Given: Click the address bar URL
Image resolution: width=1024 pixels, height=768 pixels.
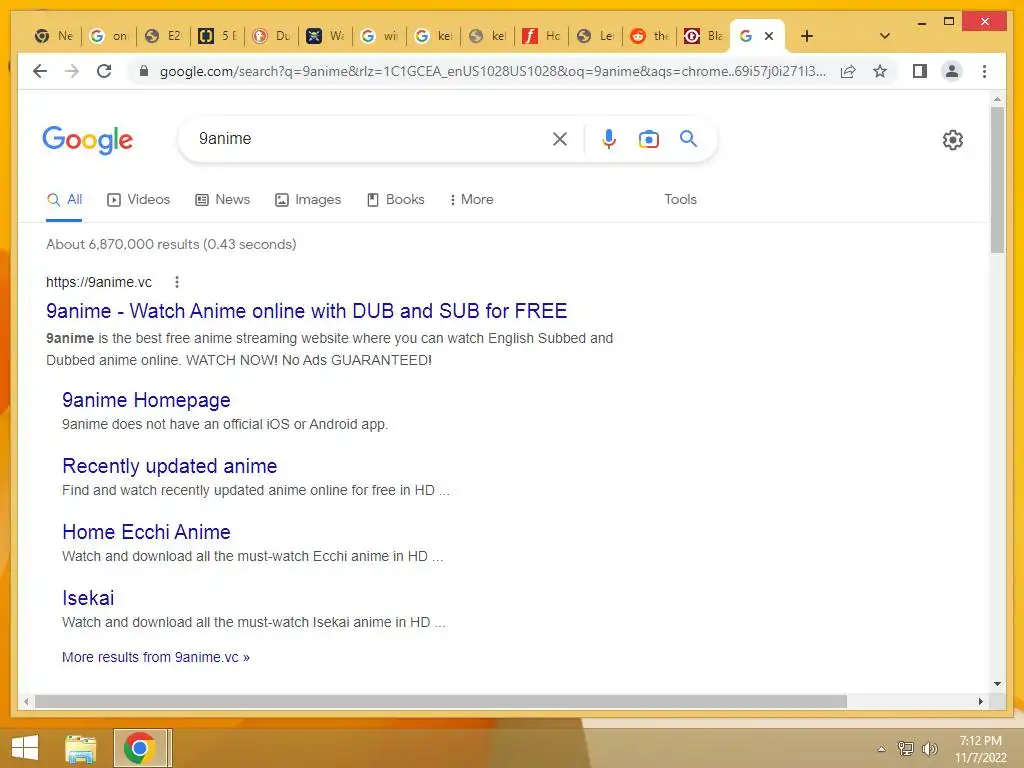Looking at the screenshot, I should pyautogui.click(x=492, y=71).
